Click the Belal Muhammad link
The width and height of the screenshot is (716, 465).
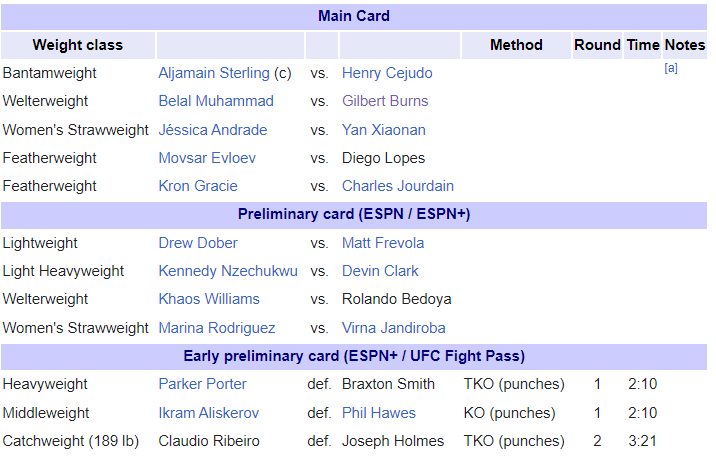(x=216, y=101)
